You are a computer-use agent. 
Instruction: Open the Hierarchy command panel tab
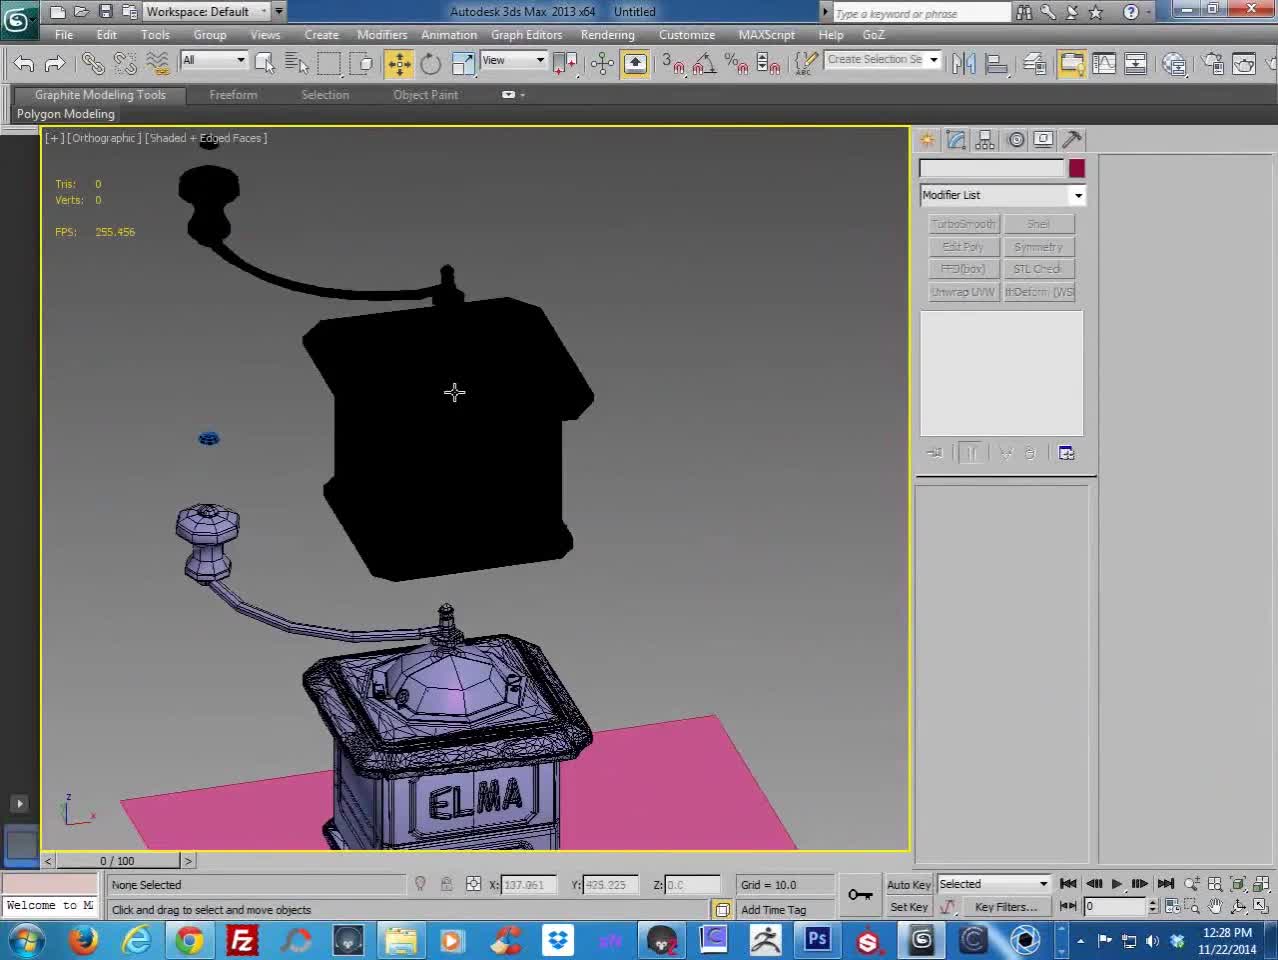(986, 140)
